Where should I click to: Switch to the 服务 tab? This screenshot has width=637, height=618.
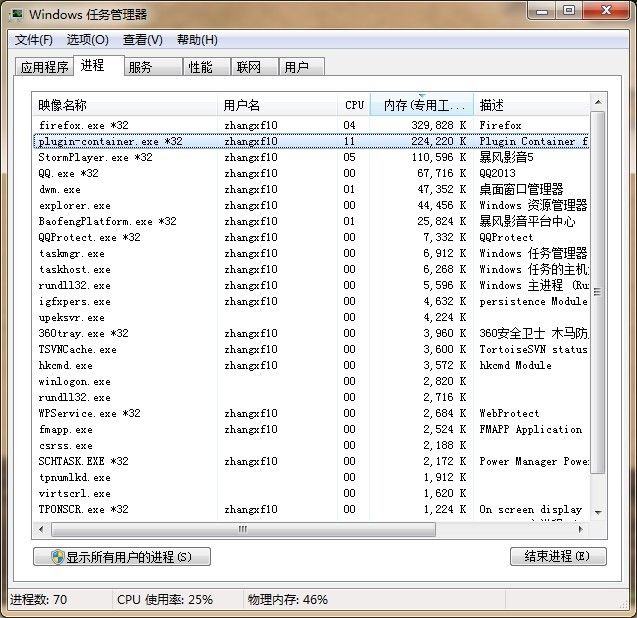click(153, 67)
